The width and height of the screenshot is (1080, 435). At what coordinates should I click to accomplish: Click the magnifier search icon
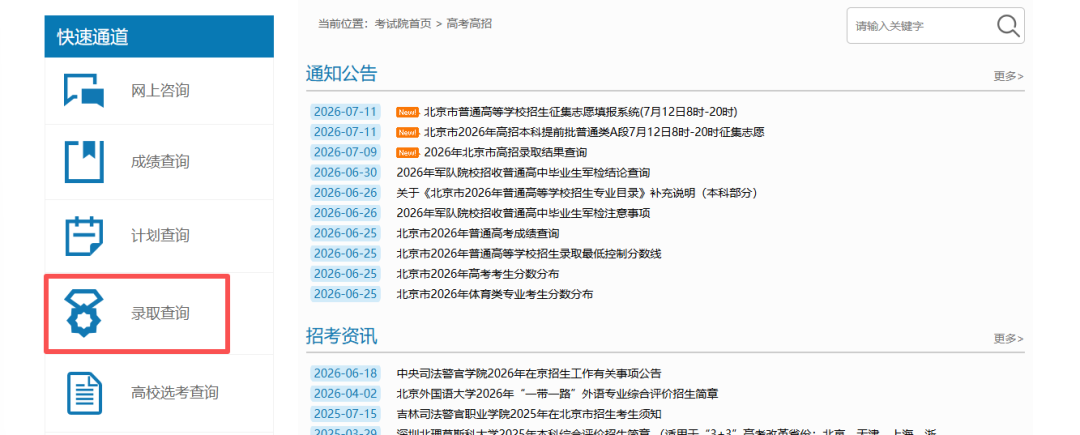pyautogui.click(x=1008, y=25)
